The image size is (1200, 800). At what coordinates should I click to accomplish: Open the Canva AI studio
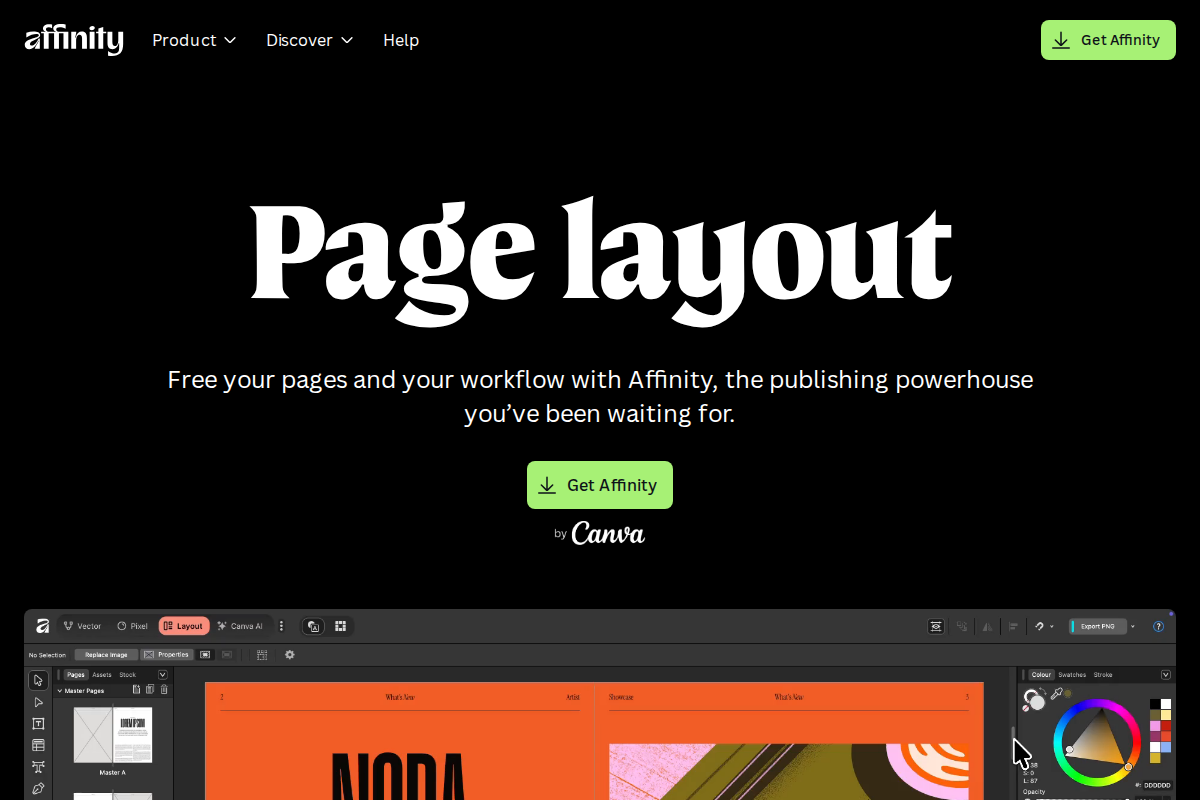(x=240, y=626)
